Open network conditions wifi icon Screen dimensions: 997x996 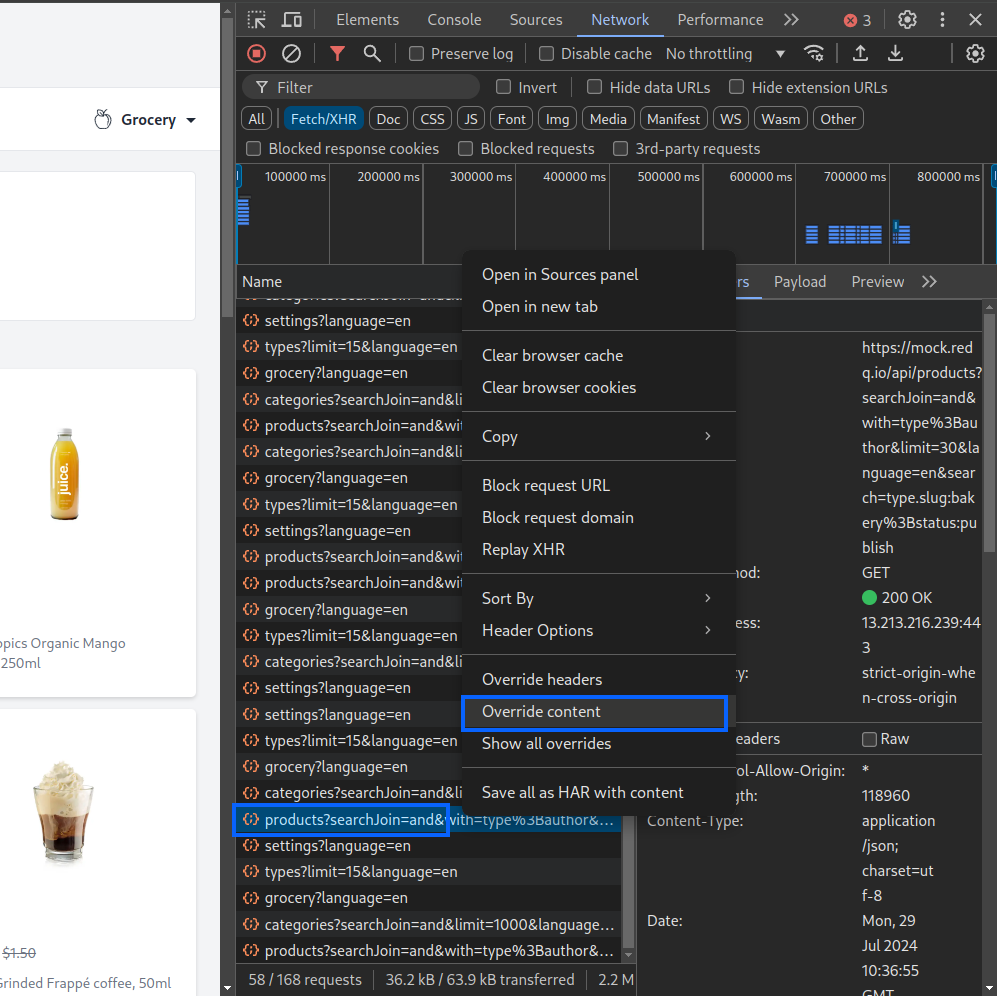[814, 53]
